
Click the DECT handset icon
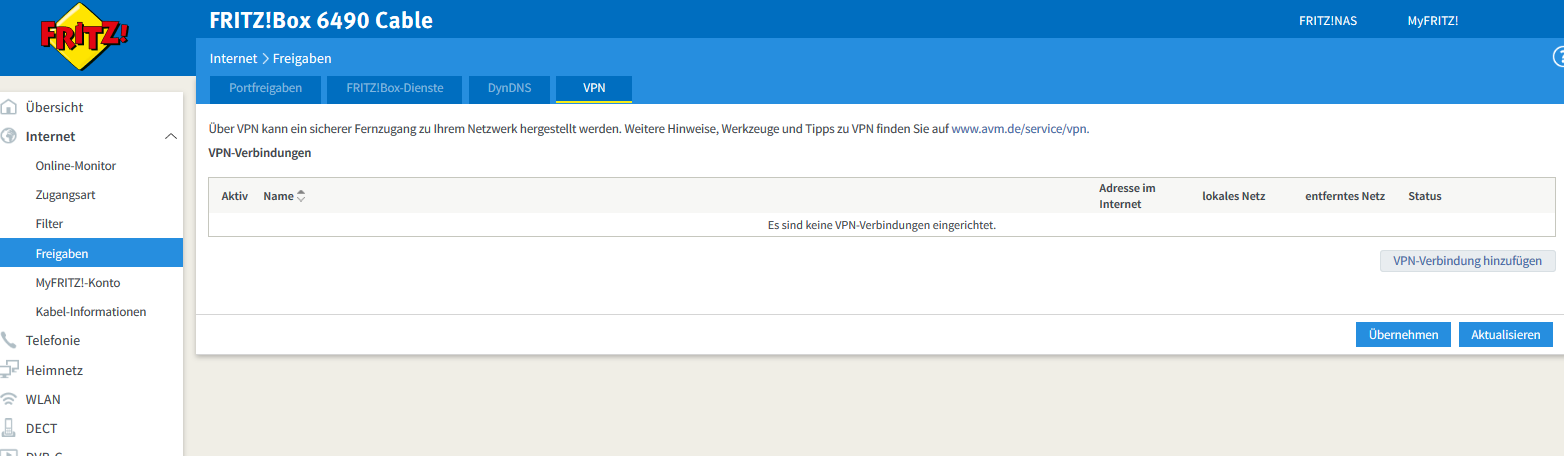(10, 428)
